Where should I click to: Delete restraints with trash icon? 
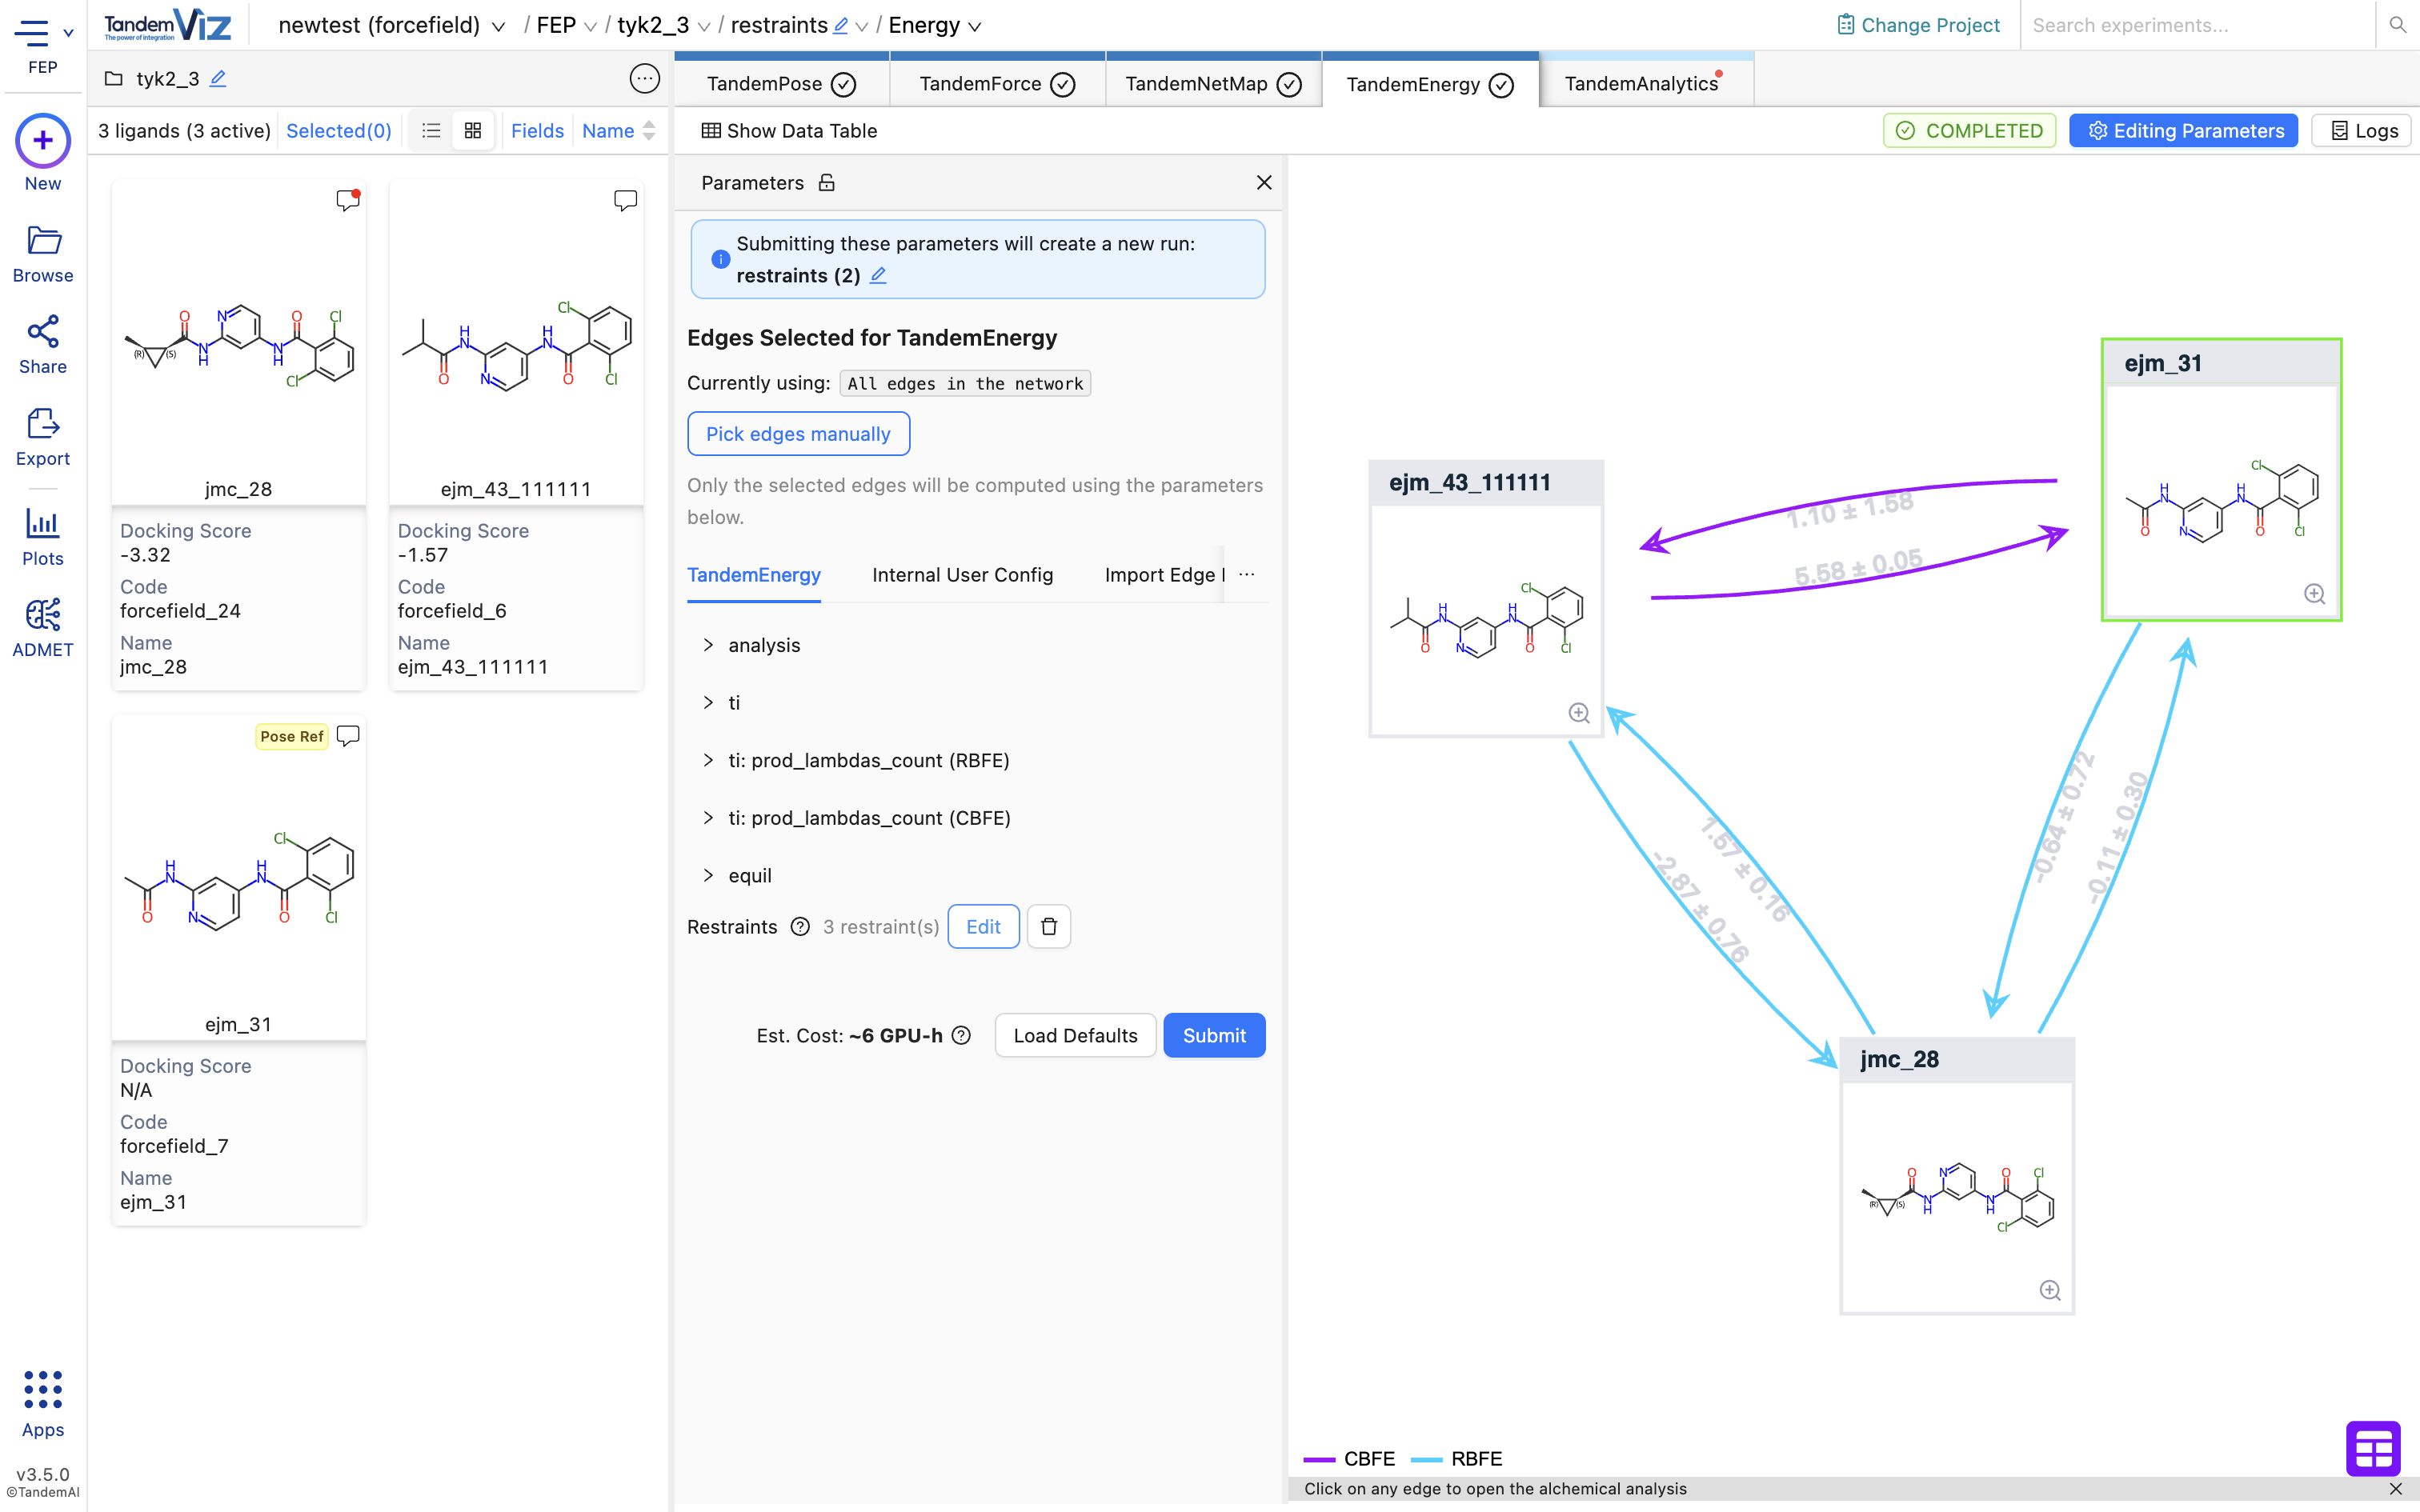tap(1048, 927)
